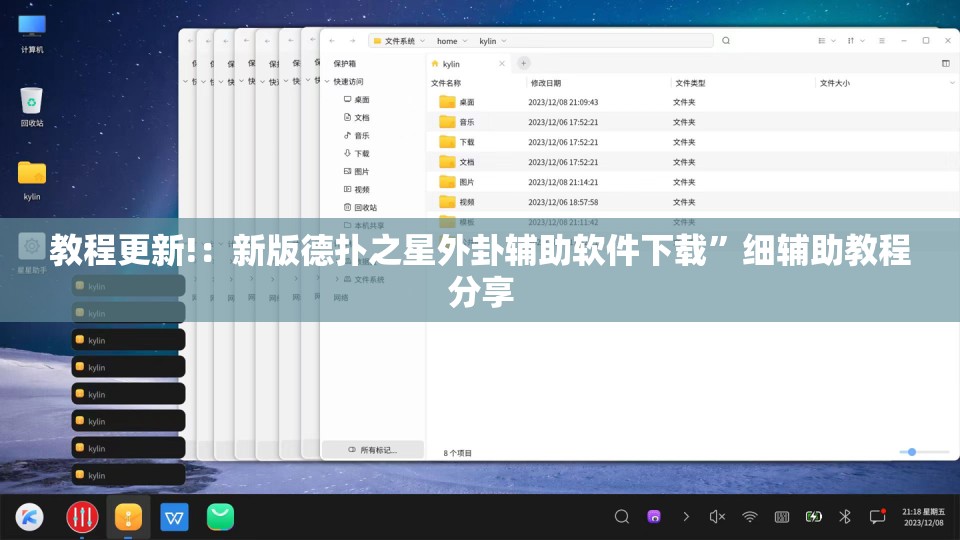Click the forward arrow in file manager
The height and width of the screenshot is (540, 960).
[353, 41]
